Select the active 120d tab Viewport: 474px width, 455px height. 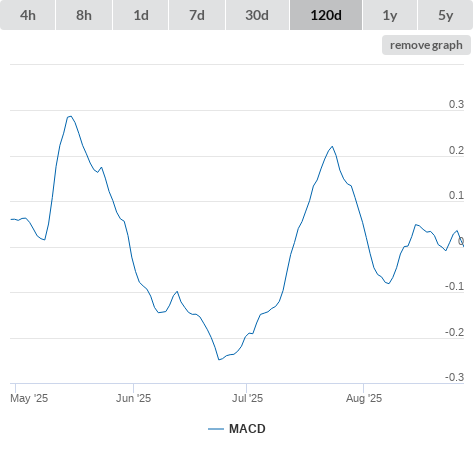click(326, 15)
